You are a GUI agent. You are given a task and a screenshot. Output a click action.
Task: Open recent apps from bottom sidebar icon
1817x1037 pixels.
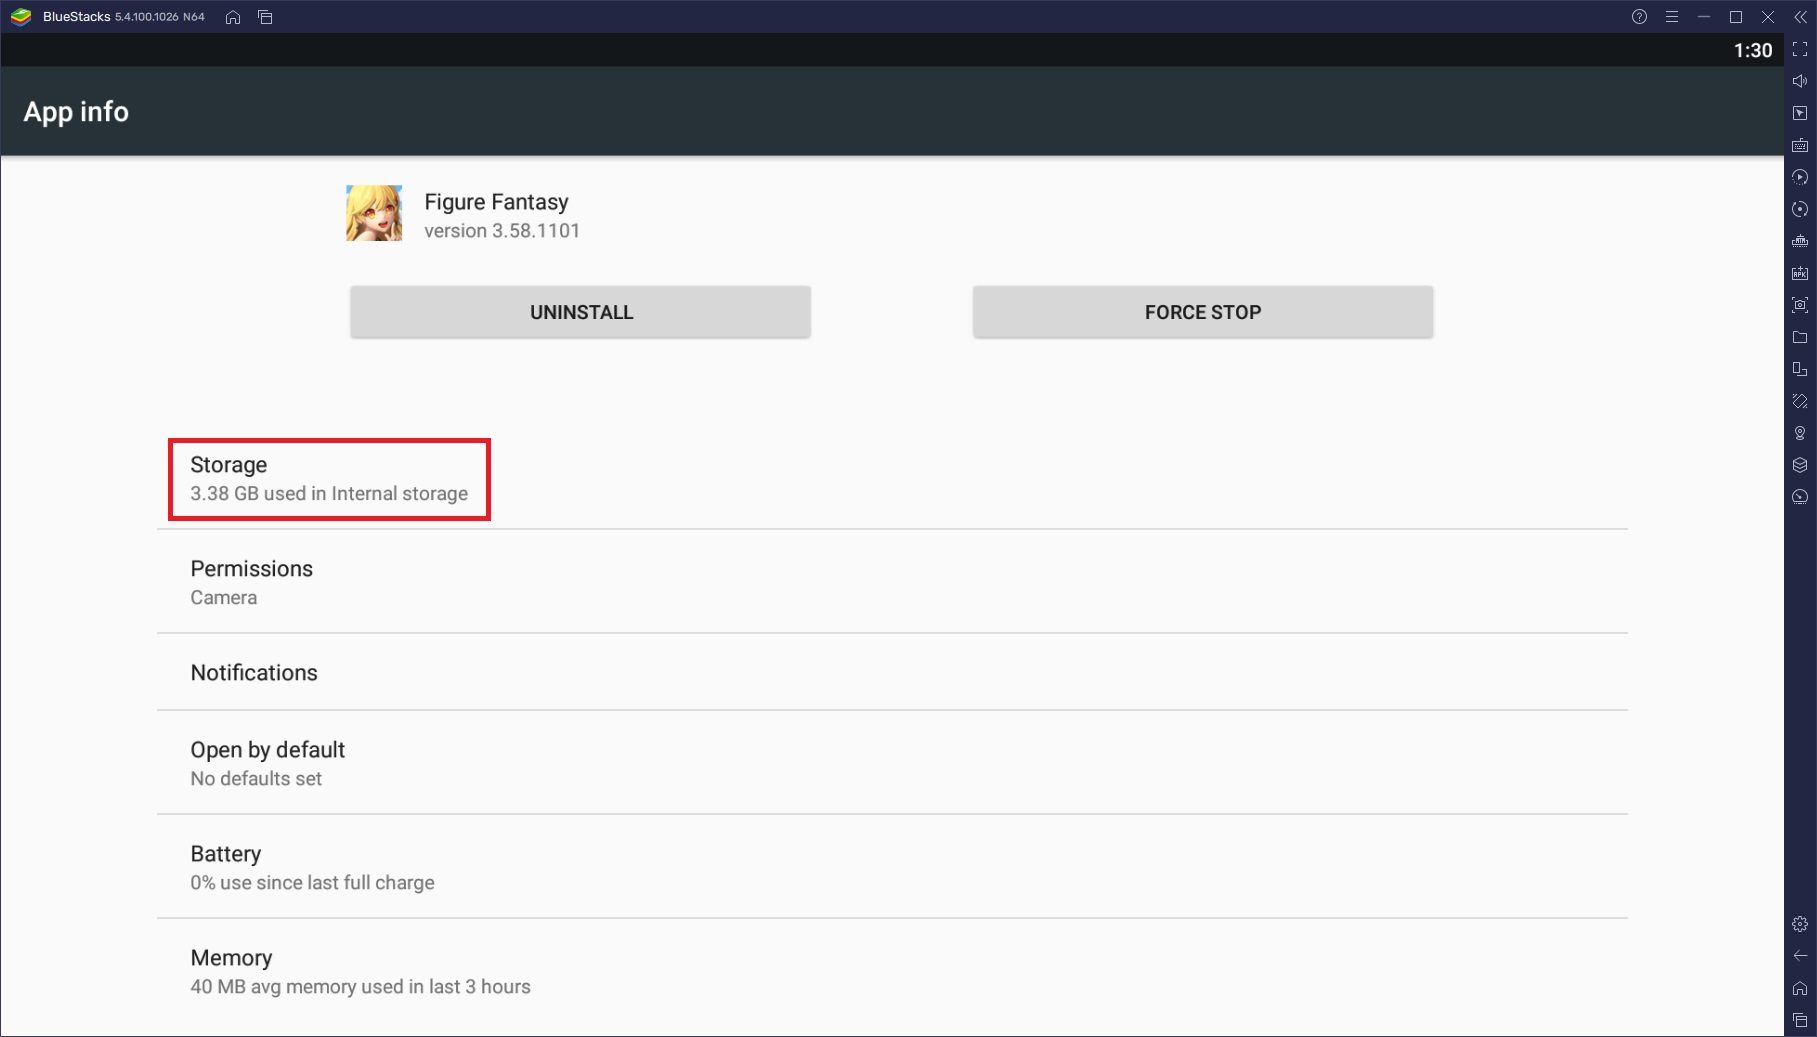point(1800,1020)
